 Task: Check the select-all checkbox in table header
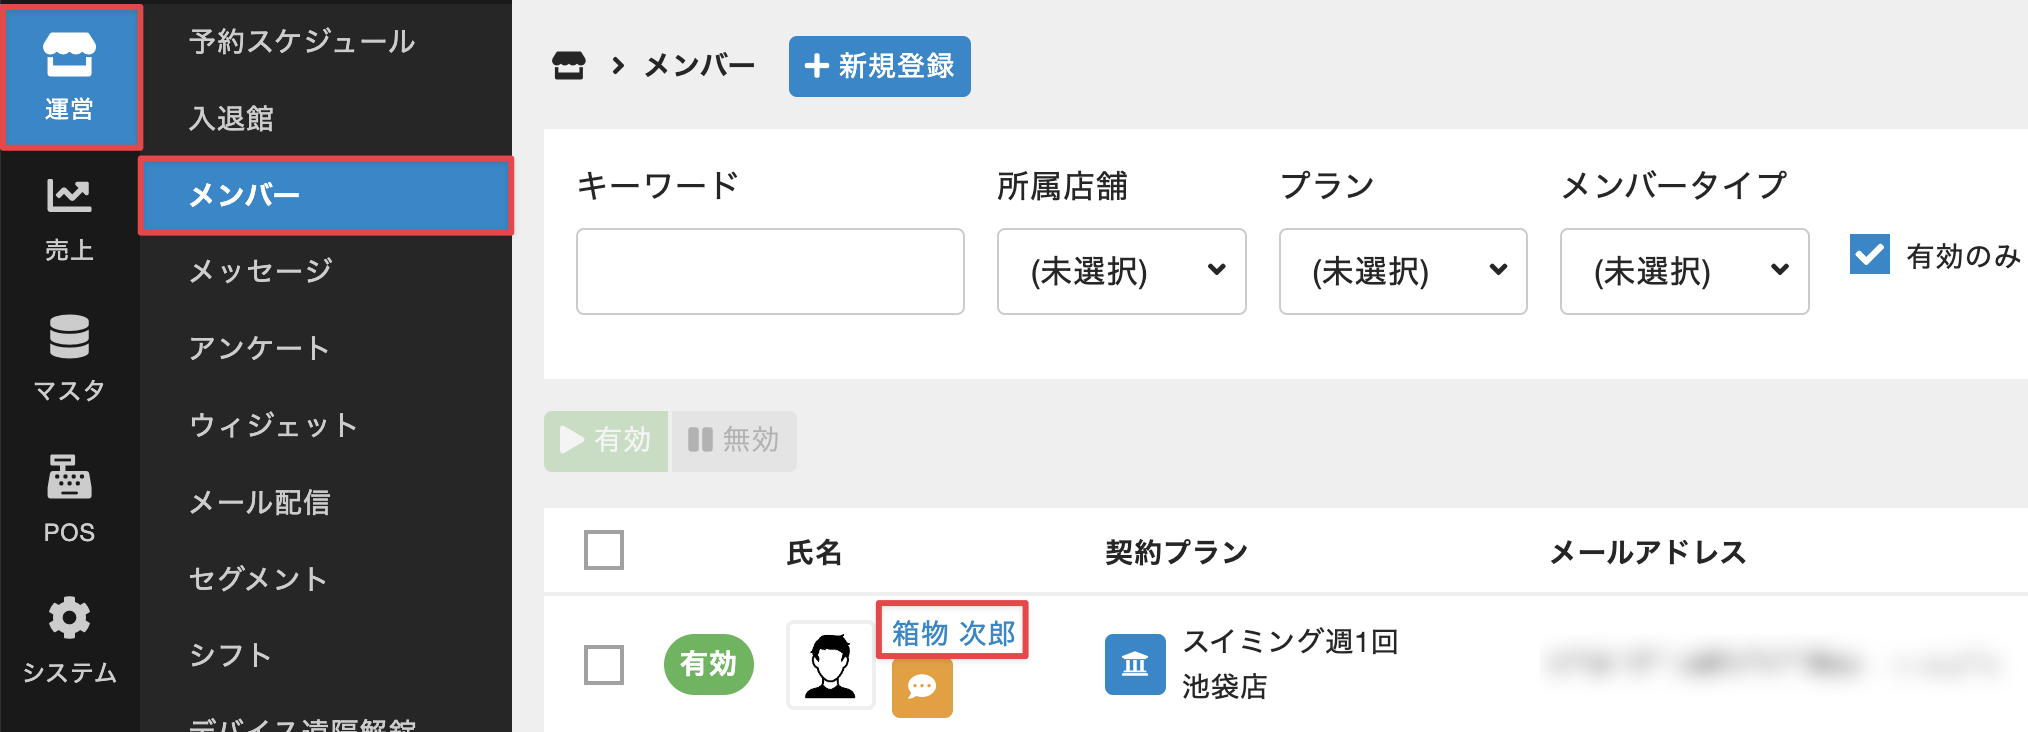pos(604,550)
